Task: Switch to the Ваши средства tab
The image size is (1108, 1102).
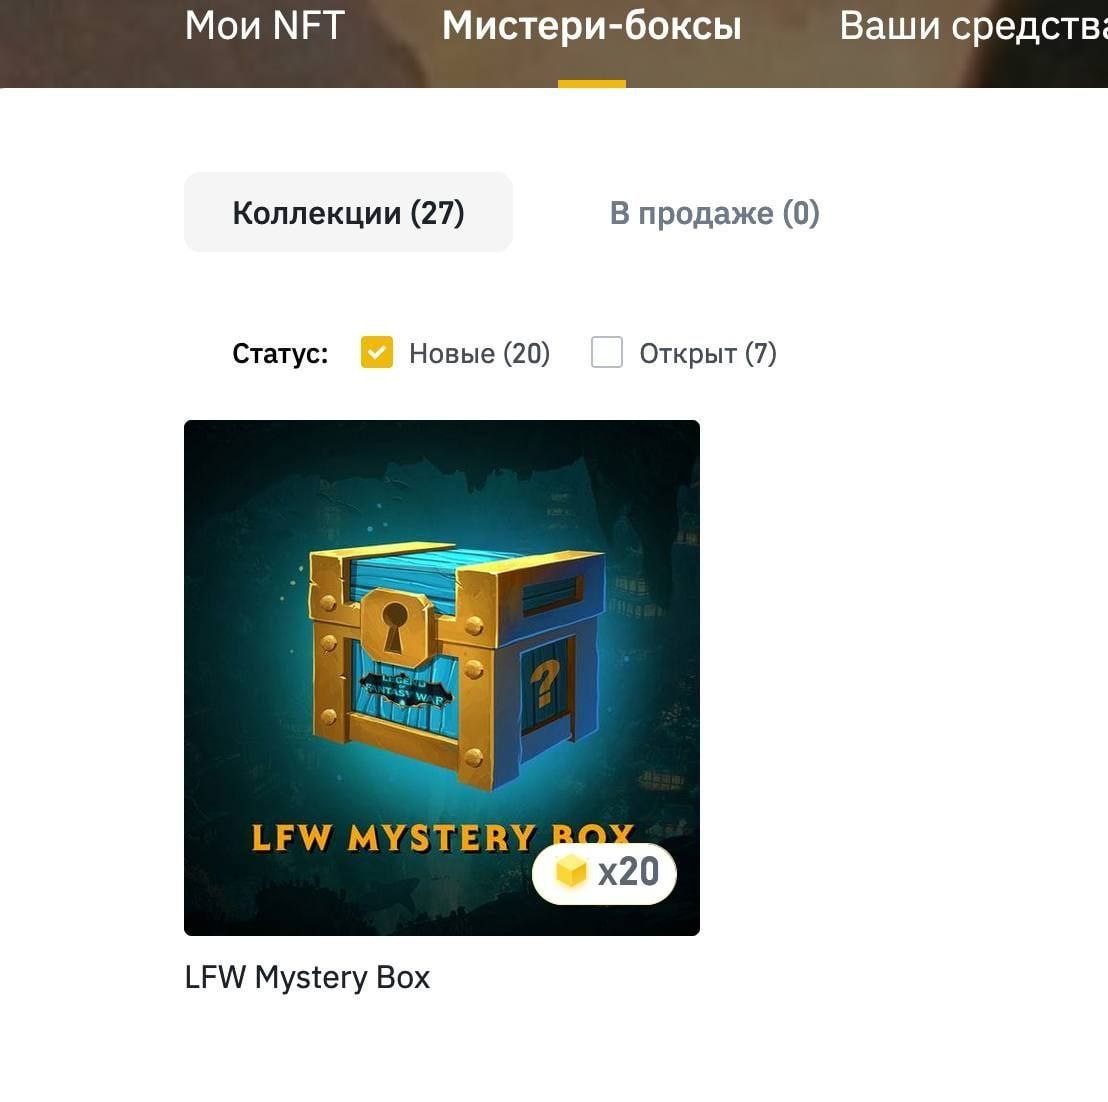Action: pyautogui.click(x=973, y=27)
